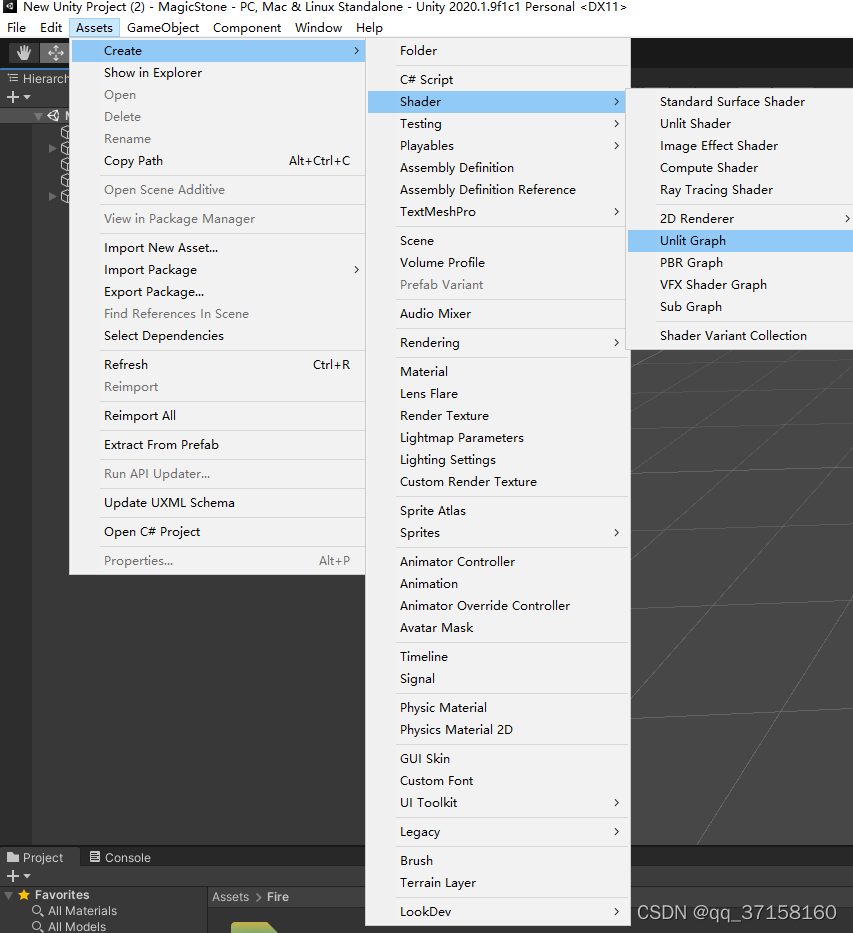The image size is (853, 933).
Task: Choose Refresh in Assets menu
Action: coord(218,365)
